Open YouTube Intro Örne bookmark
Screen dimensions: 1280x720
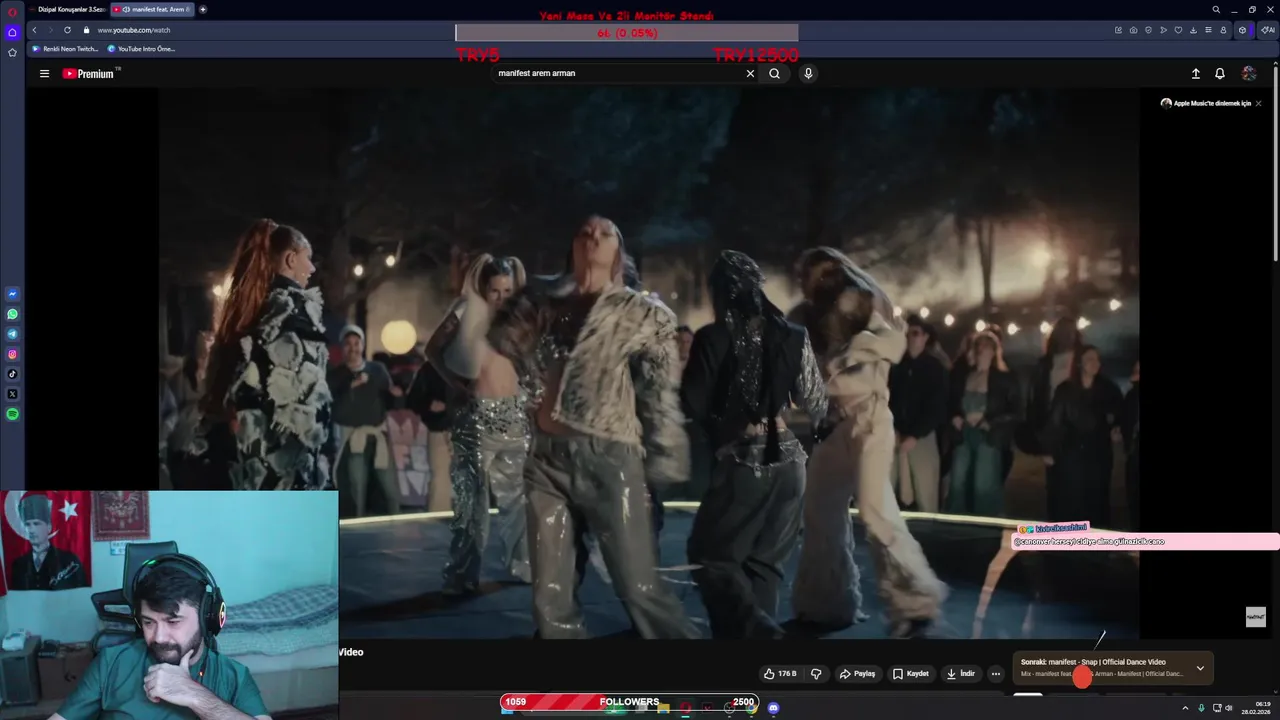[142, 48]
